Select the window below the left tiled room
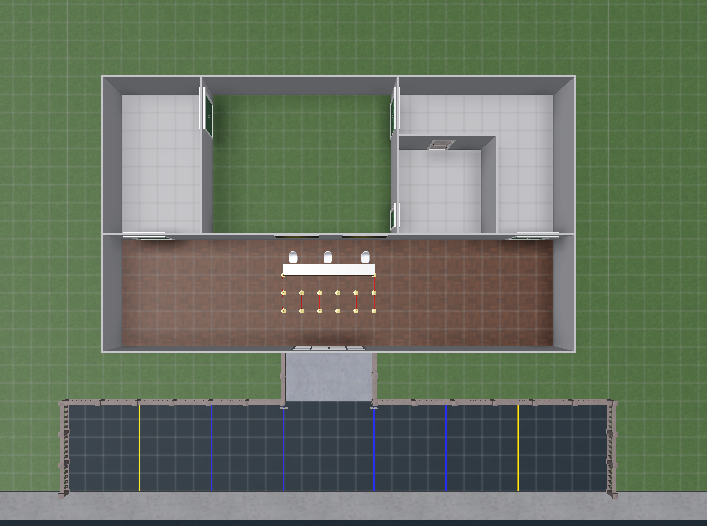This screenshot has width=707, height=526. (x=147, y=236)
